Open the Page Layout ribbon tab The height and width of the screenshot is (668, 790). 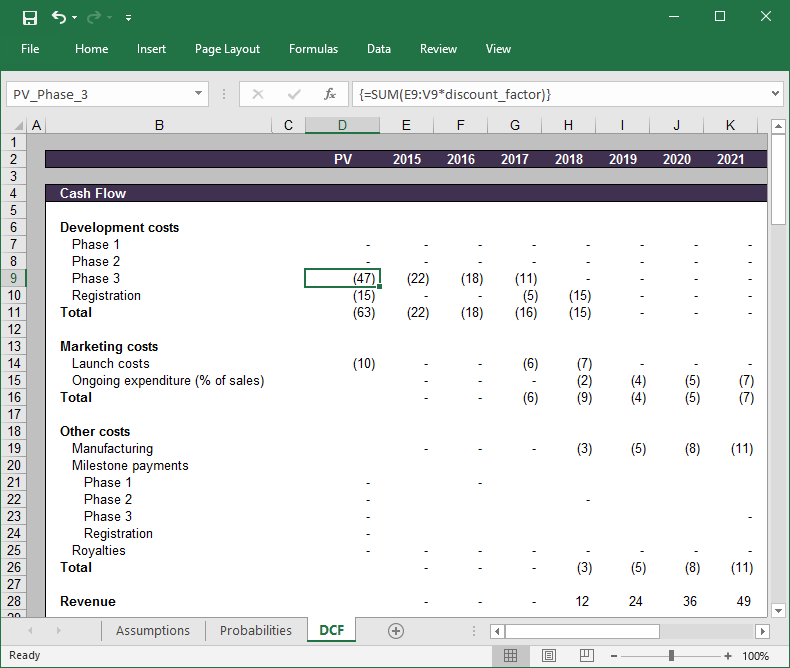click(227, 49)
